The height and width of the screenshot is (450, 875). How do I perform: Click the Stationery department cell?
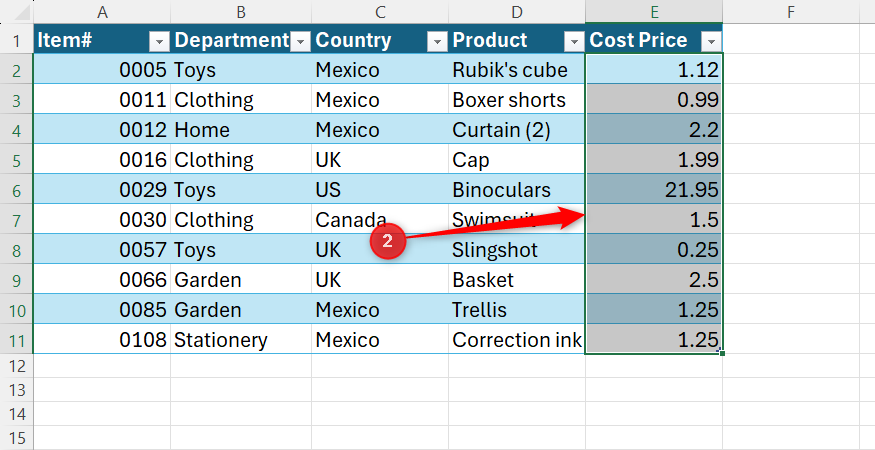241,339
